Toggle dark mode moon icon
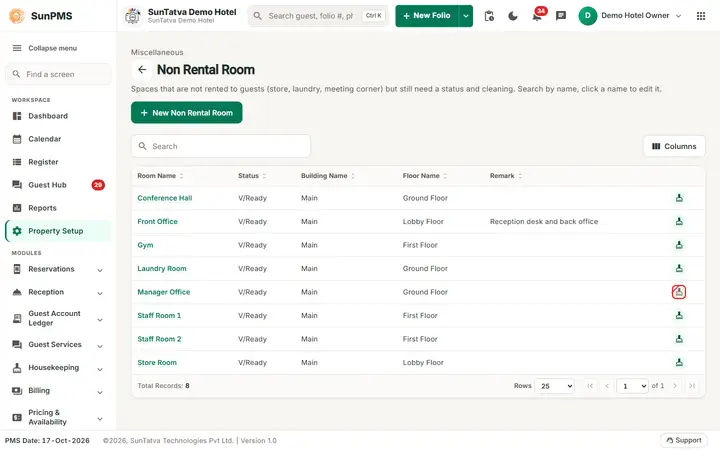The image size is (720, 450). tap(513, 16)
